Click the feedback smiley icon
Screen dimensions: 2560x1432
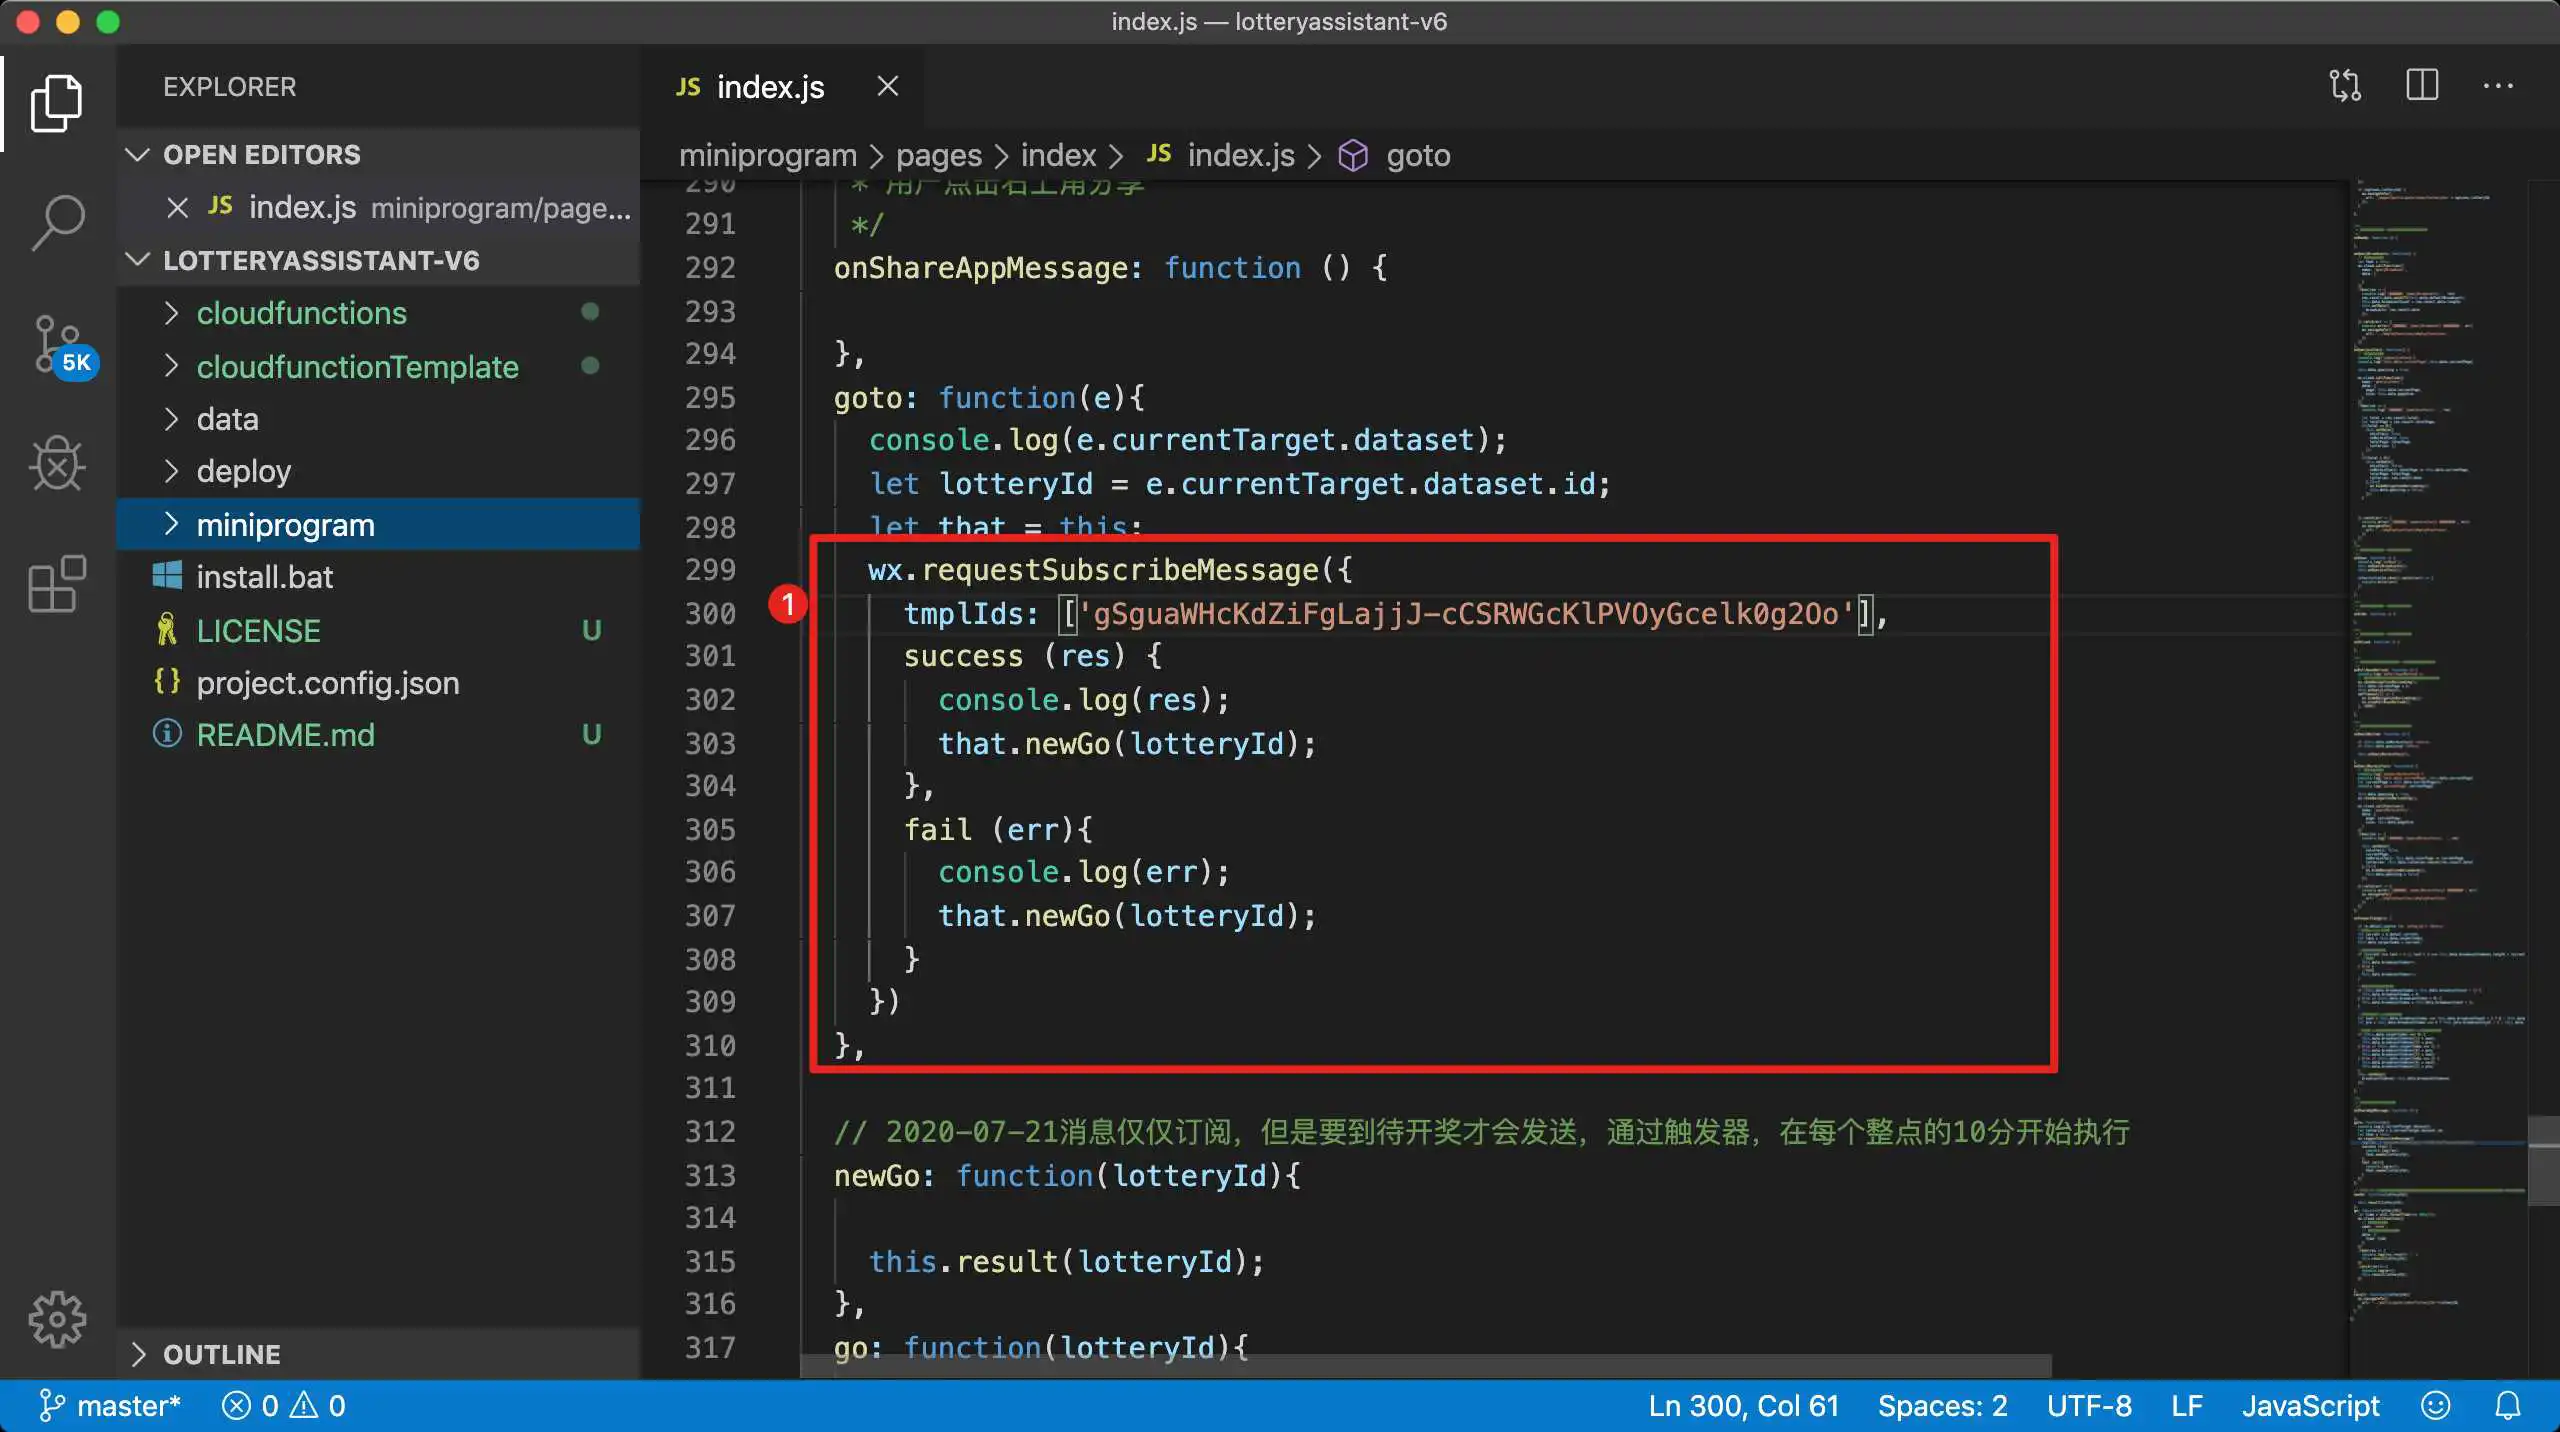click(x=2435, y=1406)
